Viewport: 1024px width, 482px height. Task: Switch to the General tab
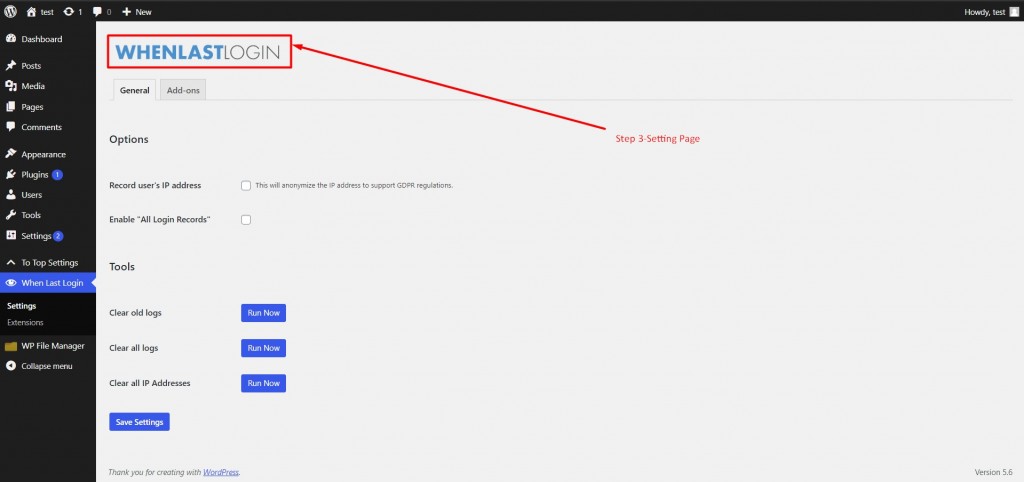point(135,90)
